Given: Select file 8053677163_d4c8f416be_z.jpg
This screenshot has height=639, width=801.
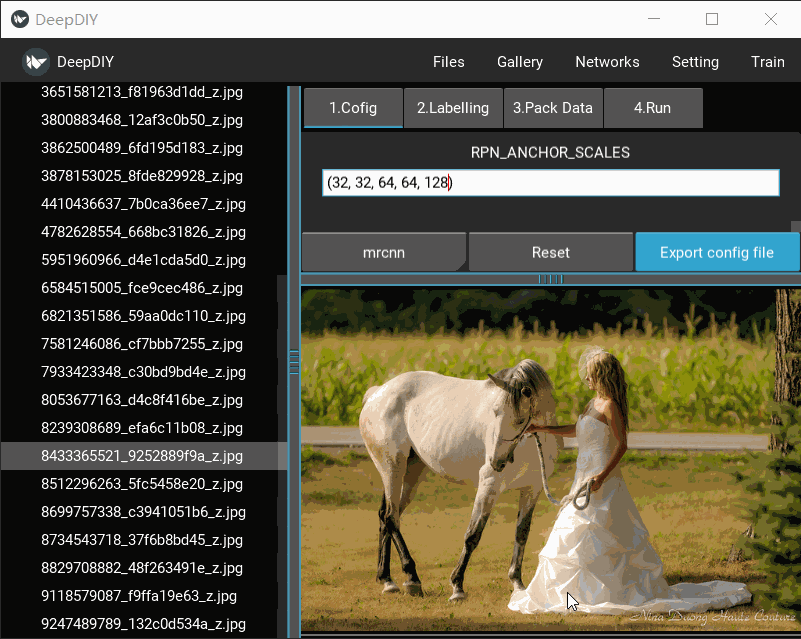Looking at the screenshot, I should pos(142,400).
